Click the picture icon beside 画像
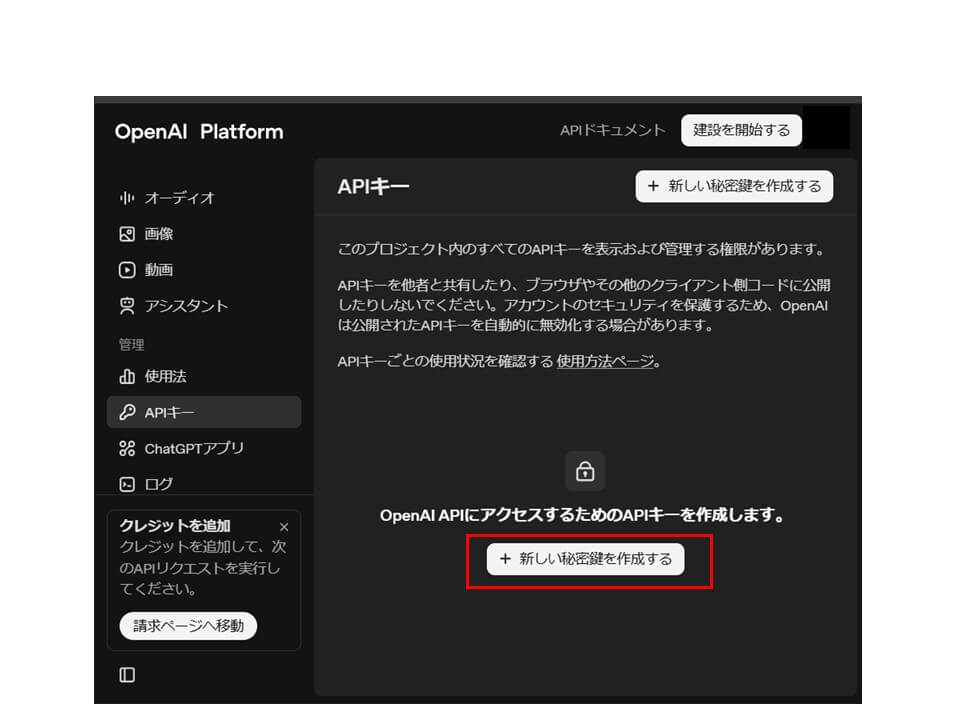 pos(127,234)
